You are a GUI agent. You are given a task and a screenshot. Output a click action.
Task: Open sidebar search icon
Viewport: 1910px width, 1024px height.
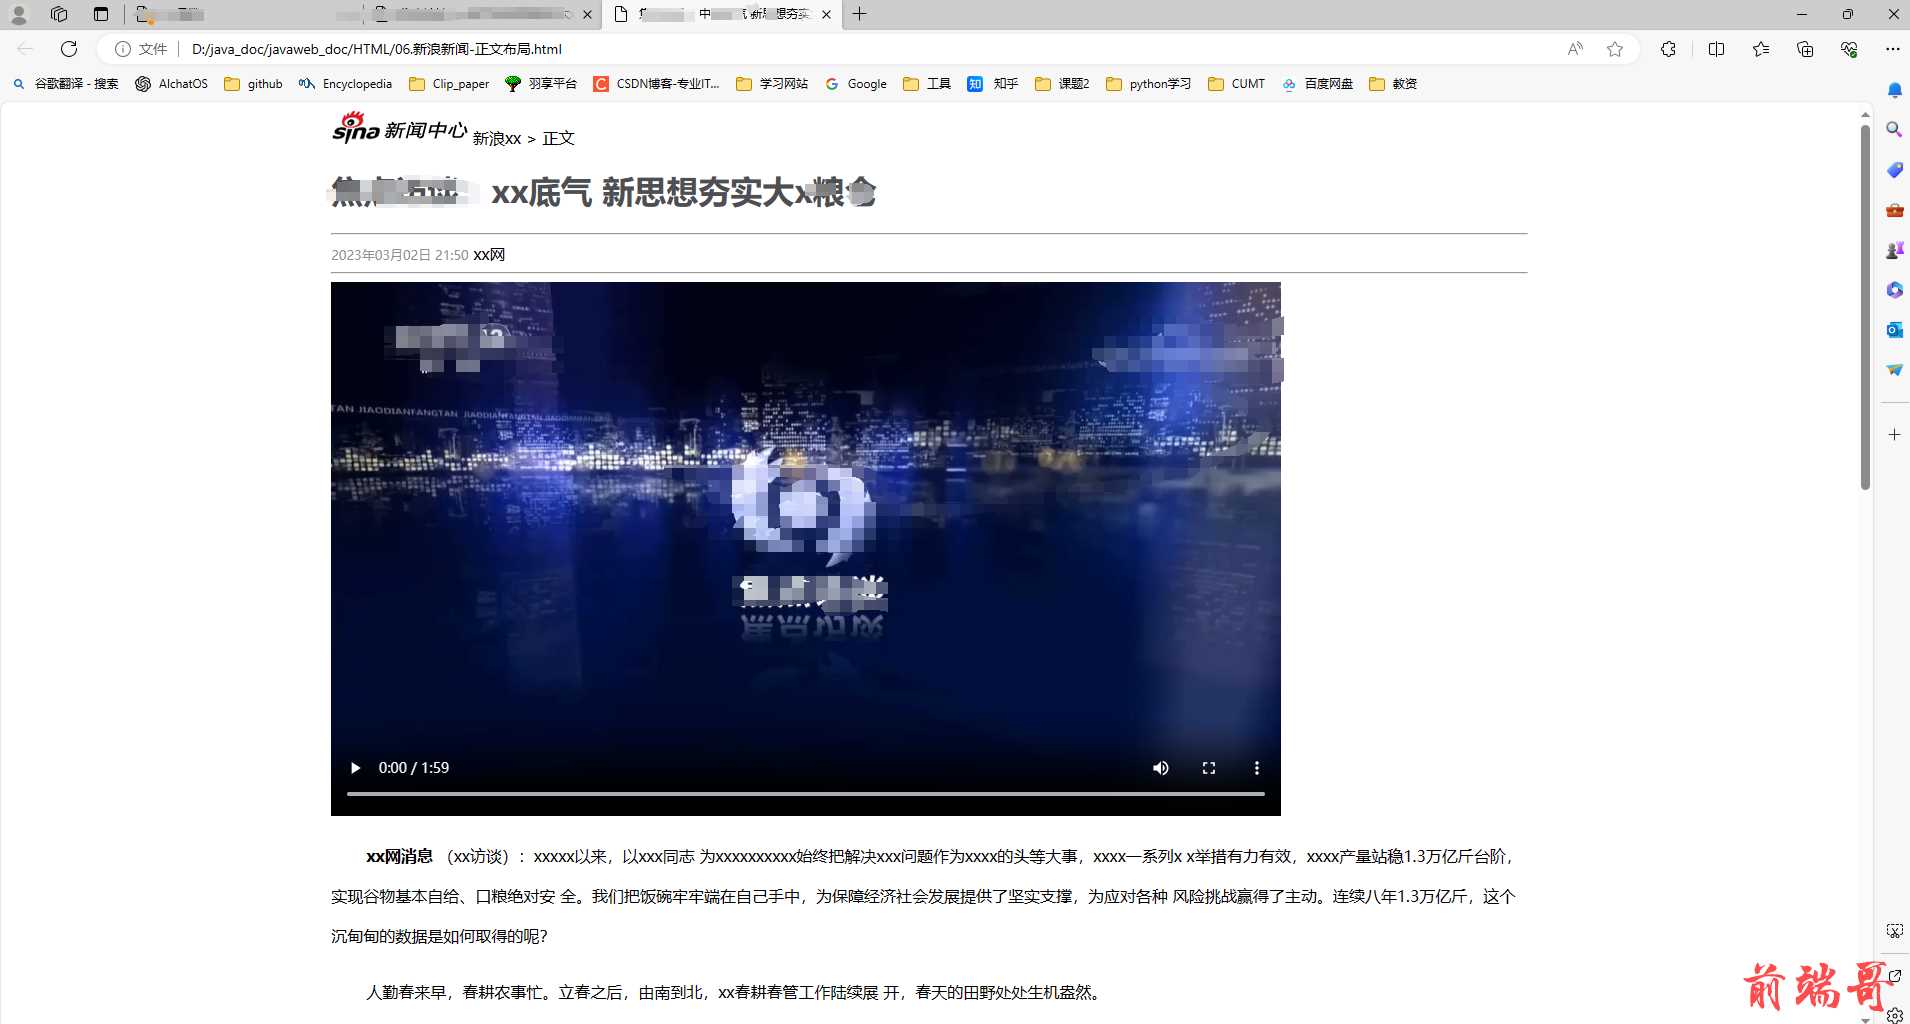(1894, 130)
